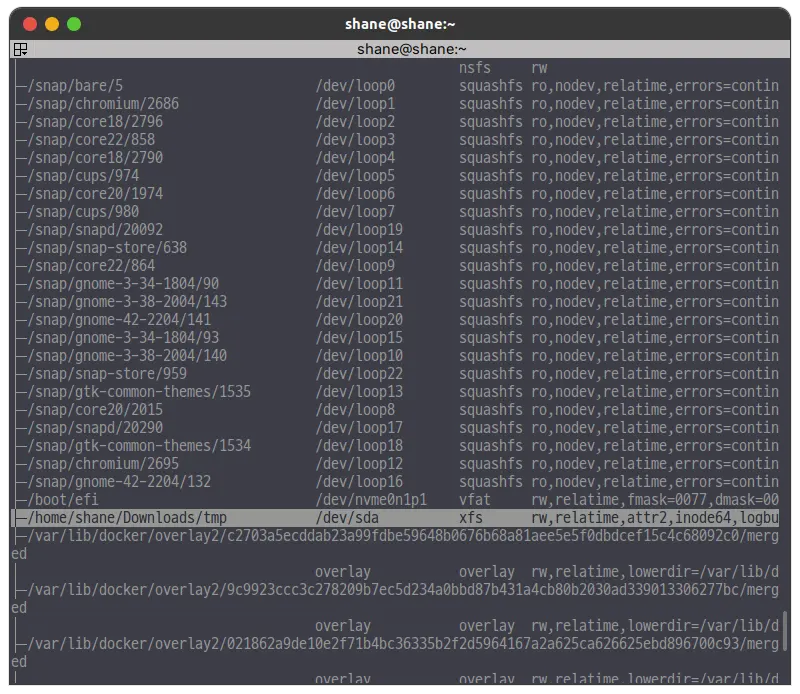Select the /snap/core22/858 mount path
800x694 pixels.
pos(91,140)
